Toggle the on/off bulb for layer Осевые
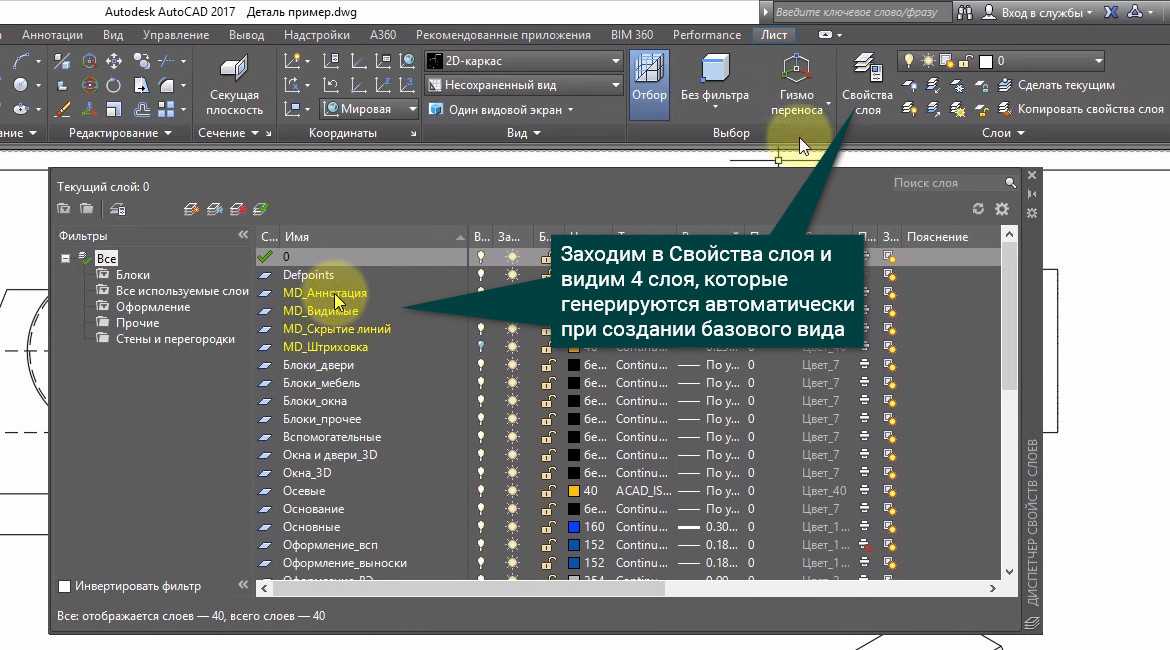1170x650 pixels. pos(481,491)
